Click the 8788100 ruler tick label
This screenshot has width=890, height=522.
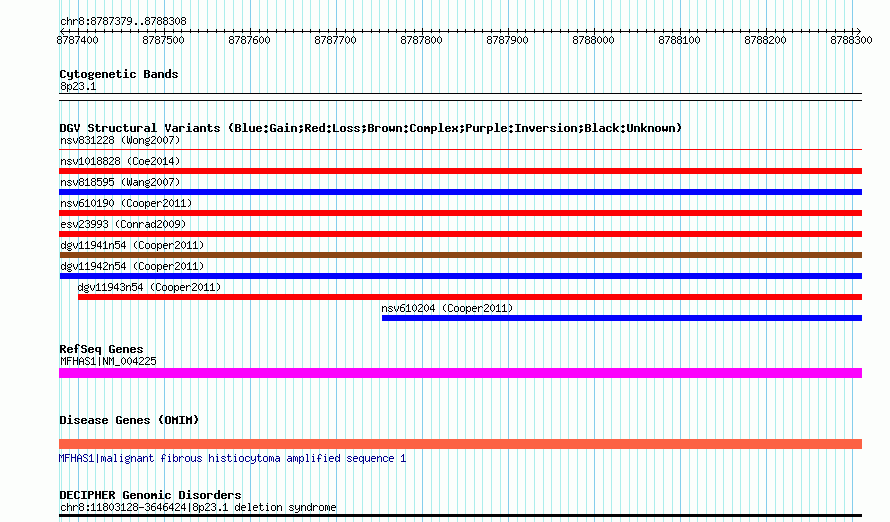click(x=679, y=40)
